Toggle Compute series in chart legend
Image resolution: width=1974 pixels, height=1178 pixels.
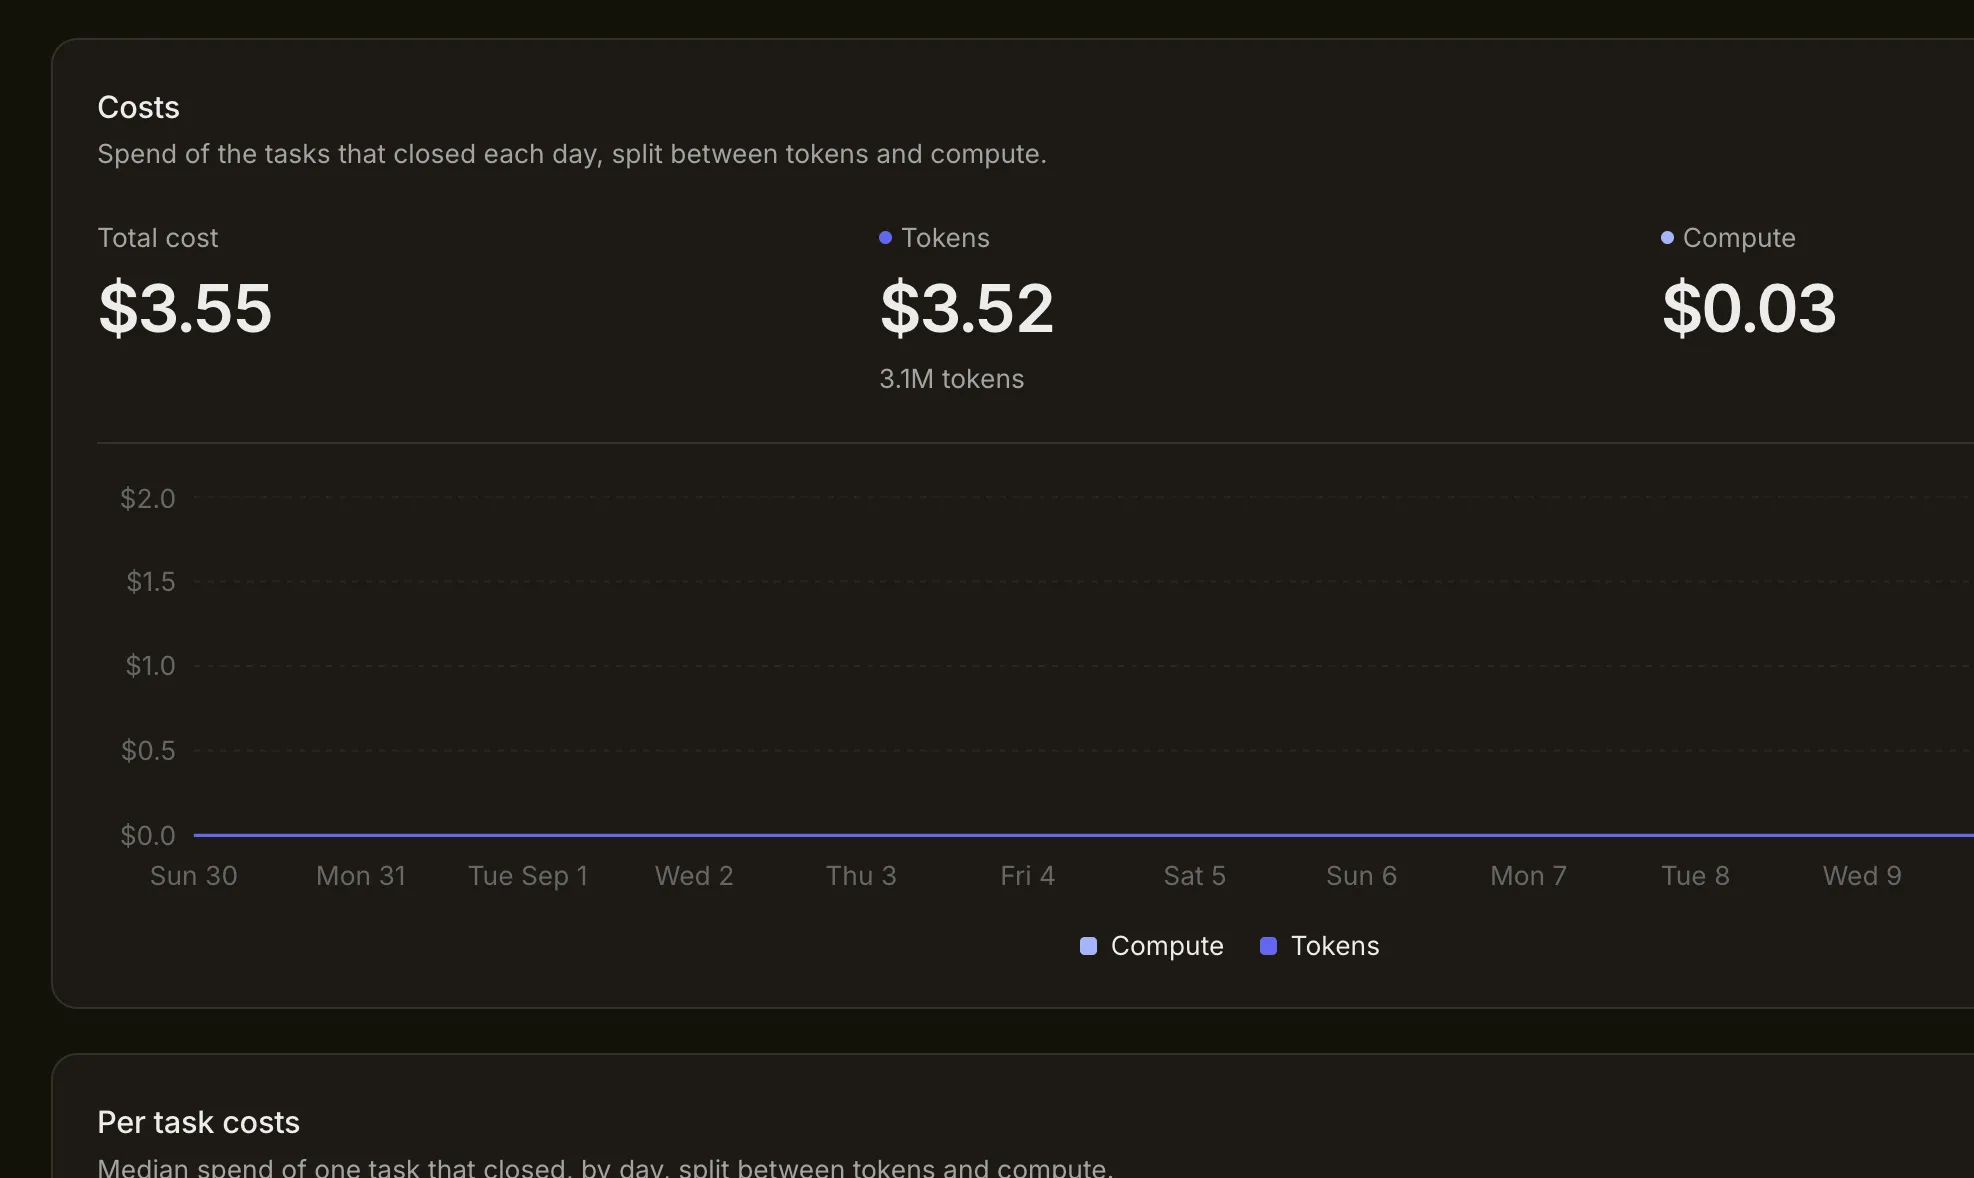(1152, 946)
